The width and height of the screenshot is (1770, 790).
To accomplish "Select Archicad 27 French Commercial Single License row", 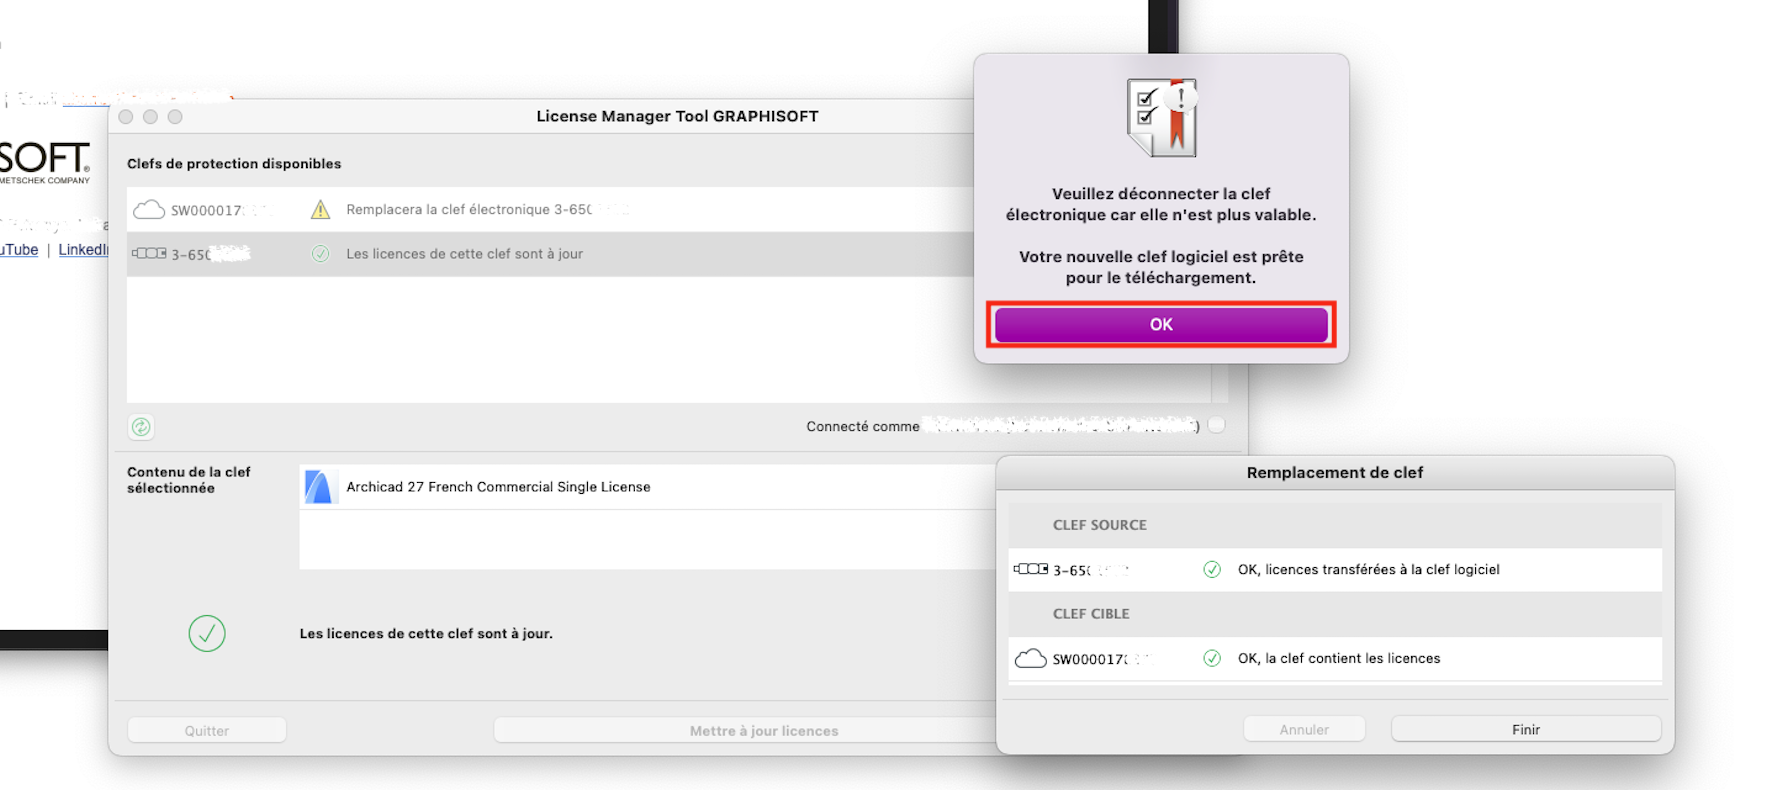I will click(646, 487).
